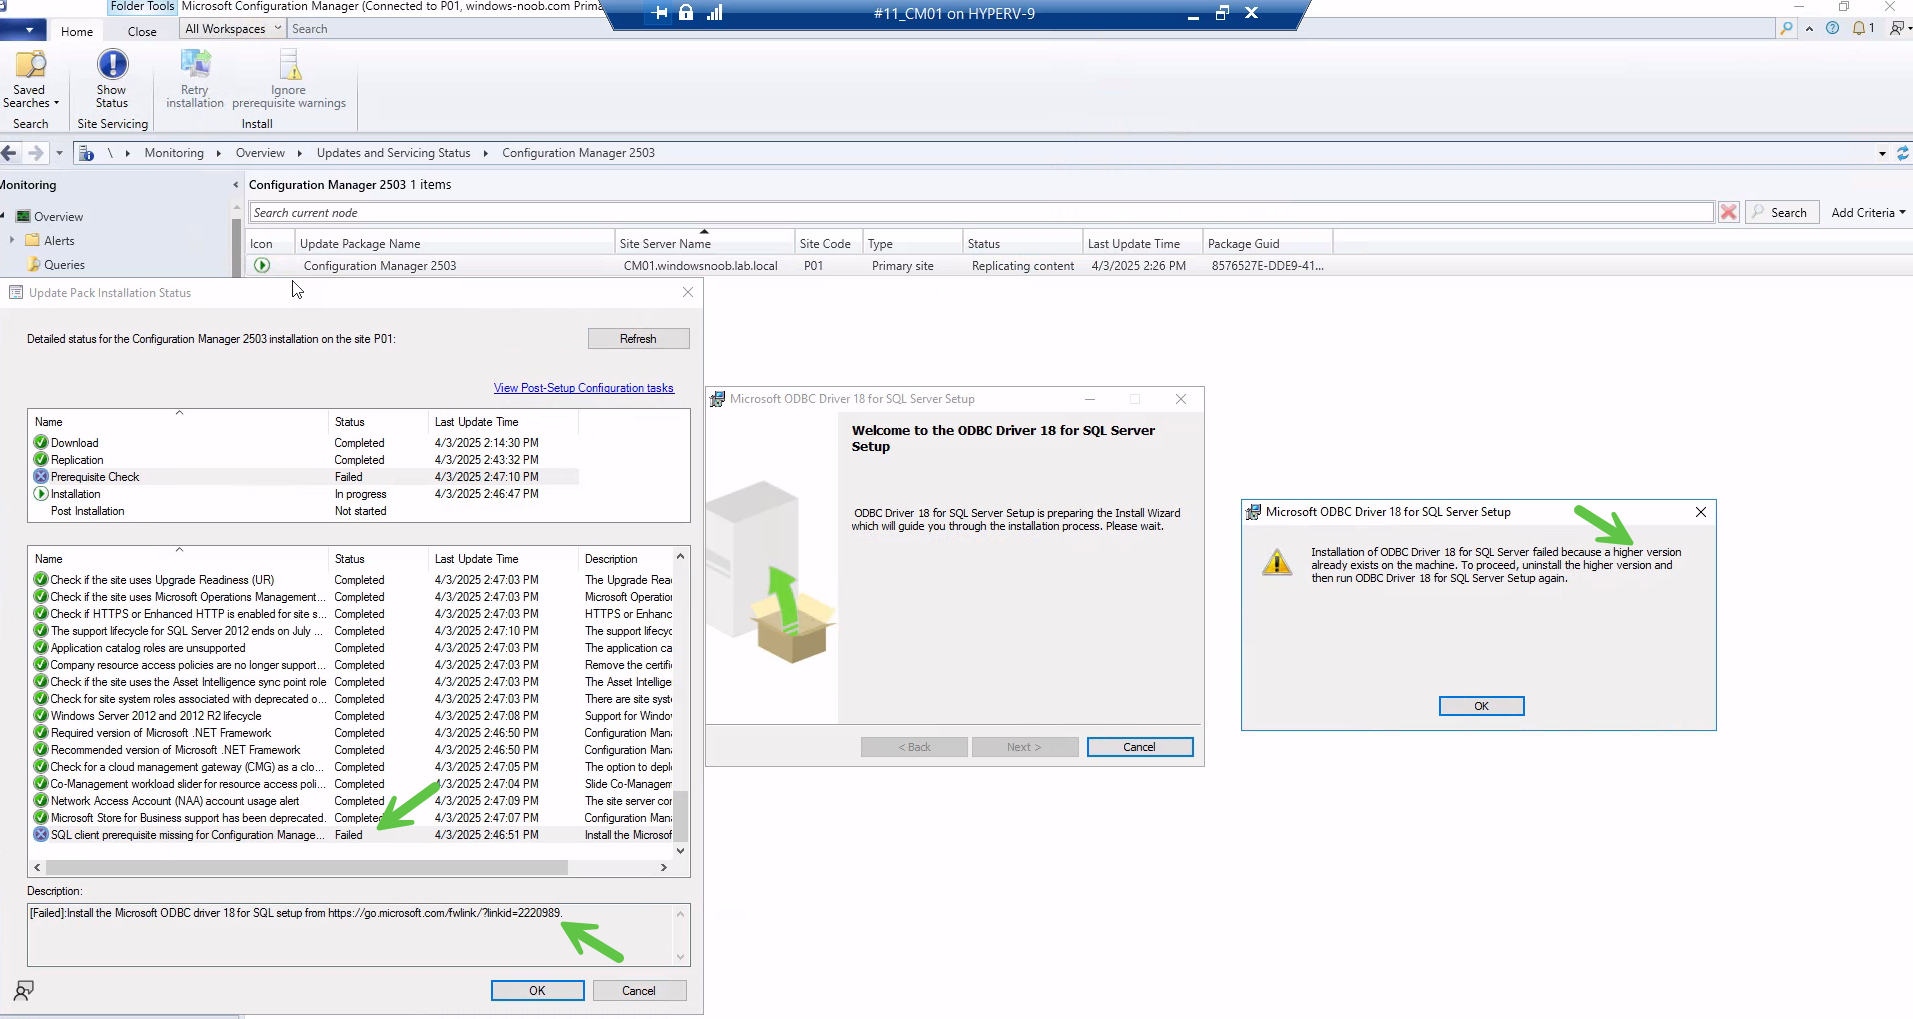The image size is (1913, 1019).
Task: Collapse the Overview tree node
Action: (x=3, y=217)
